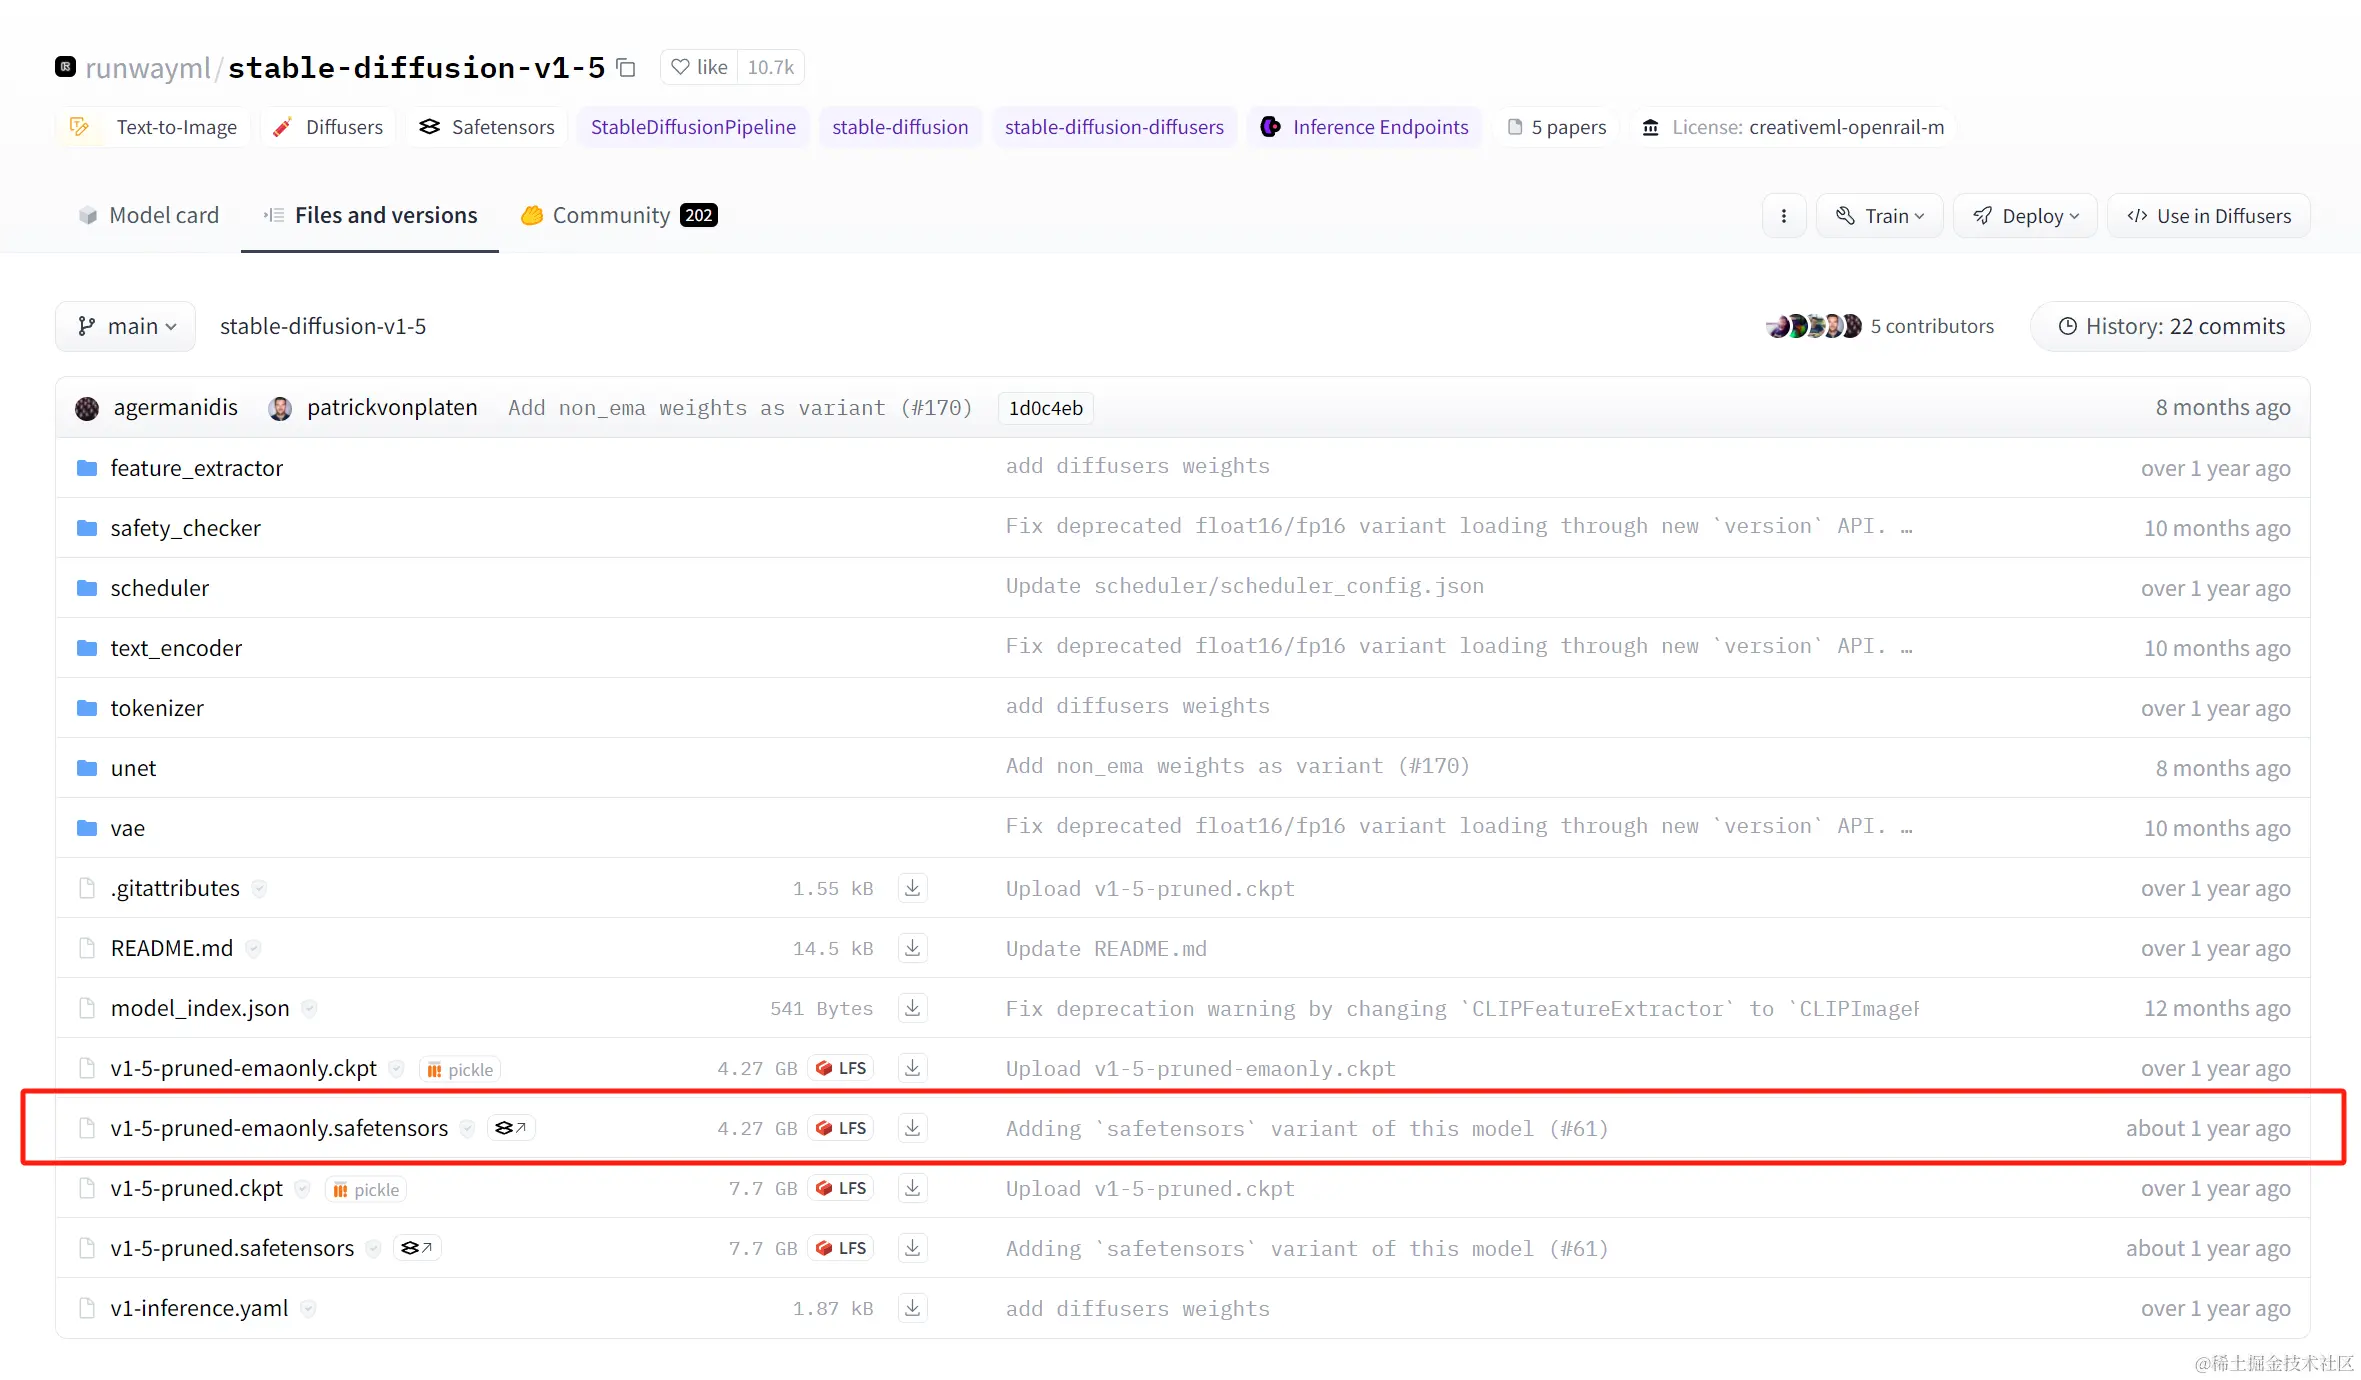Click commit hash 1d0c4eb
The width and height of the screenshot is (2361, 1380).
pos(1045,408)
